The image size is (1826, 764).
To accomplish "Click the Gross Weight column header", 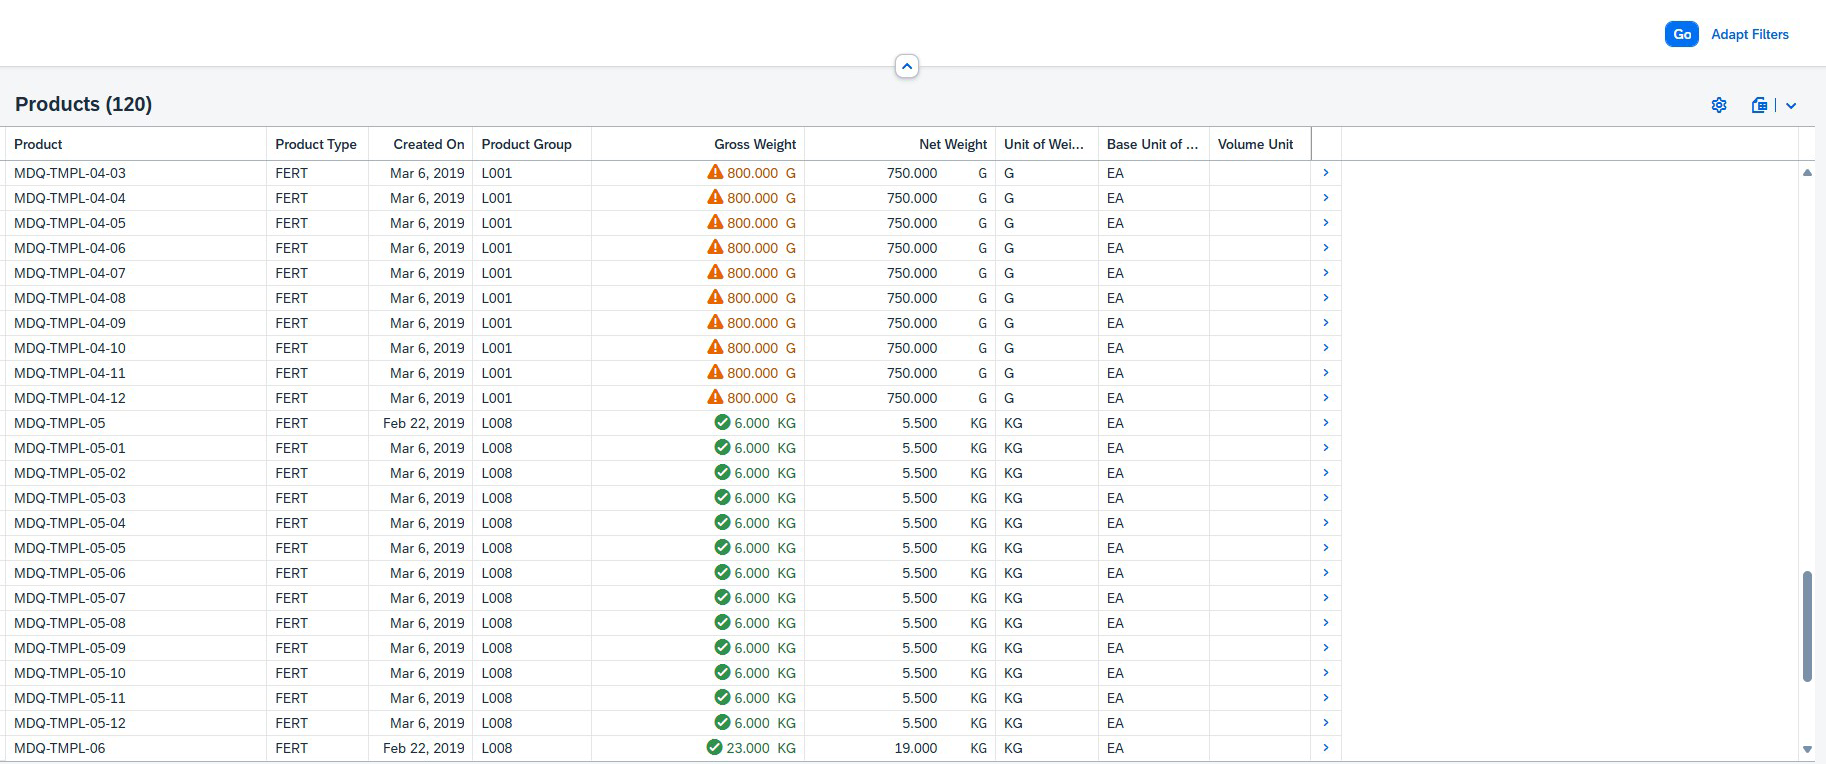I will click(754, 144).
